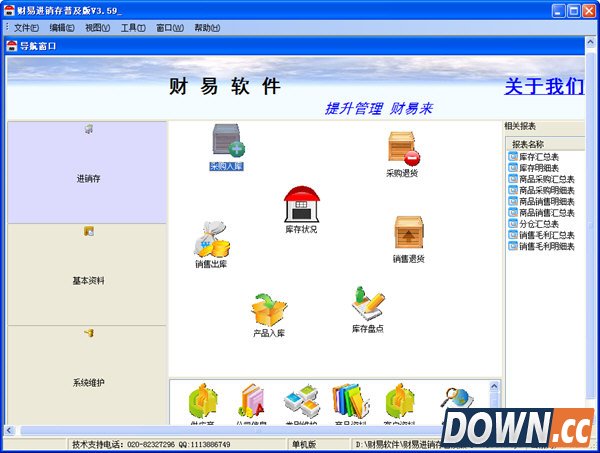Open the 销售毛利明细表 report

pos(541,246)
